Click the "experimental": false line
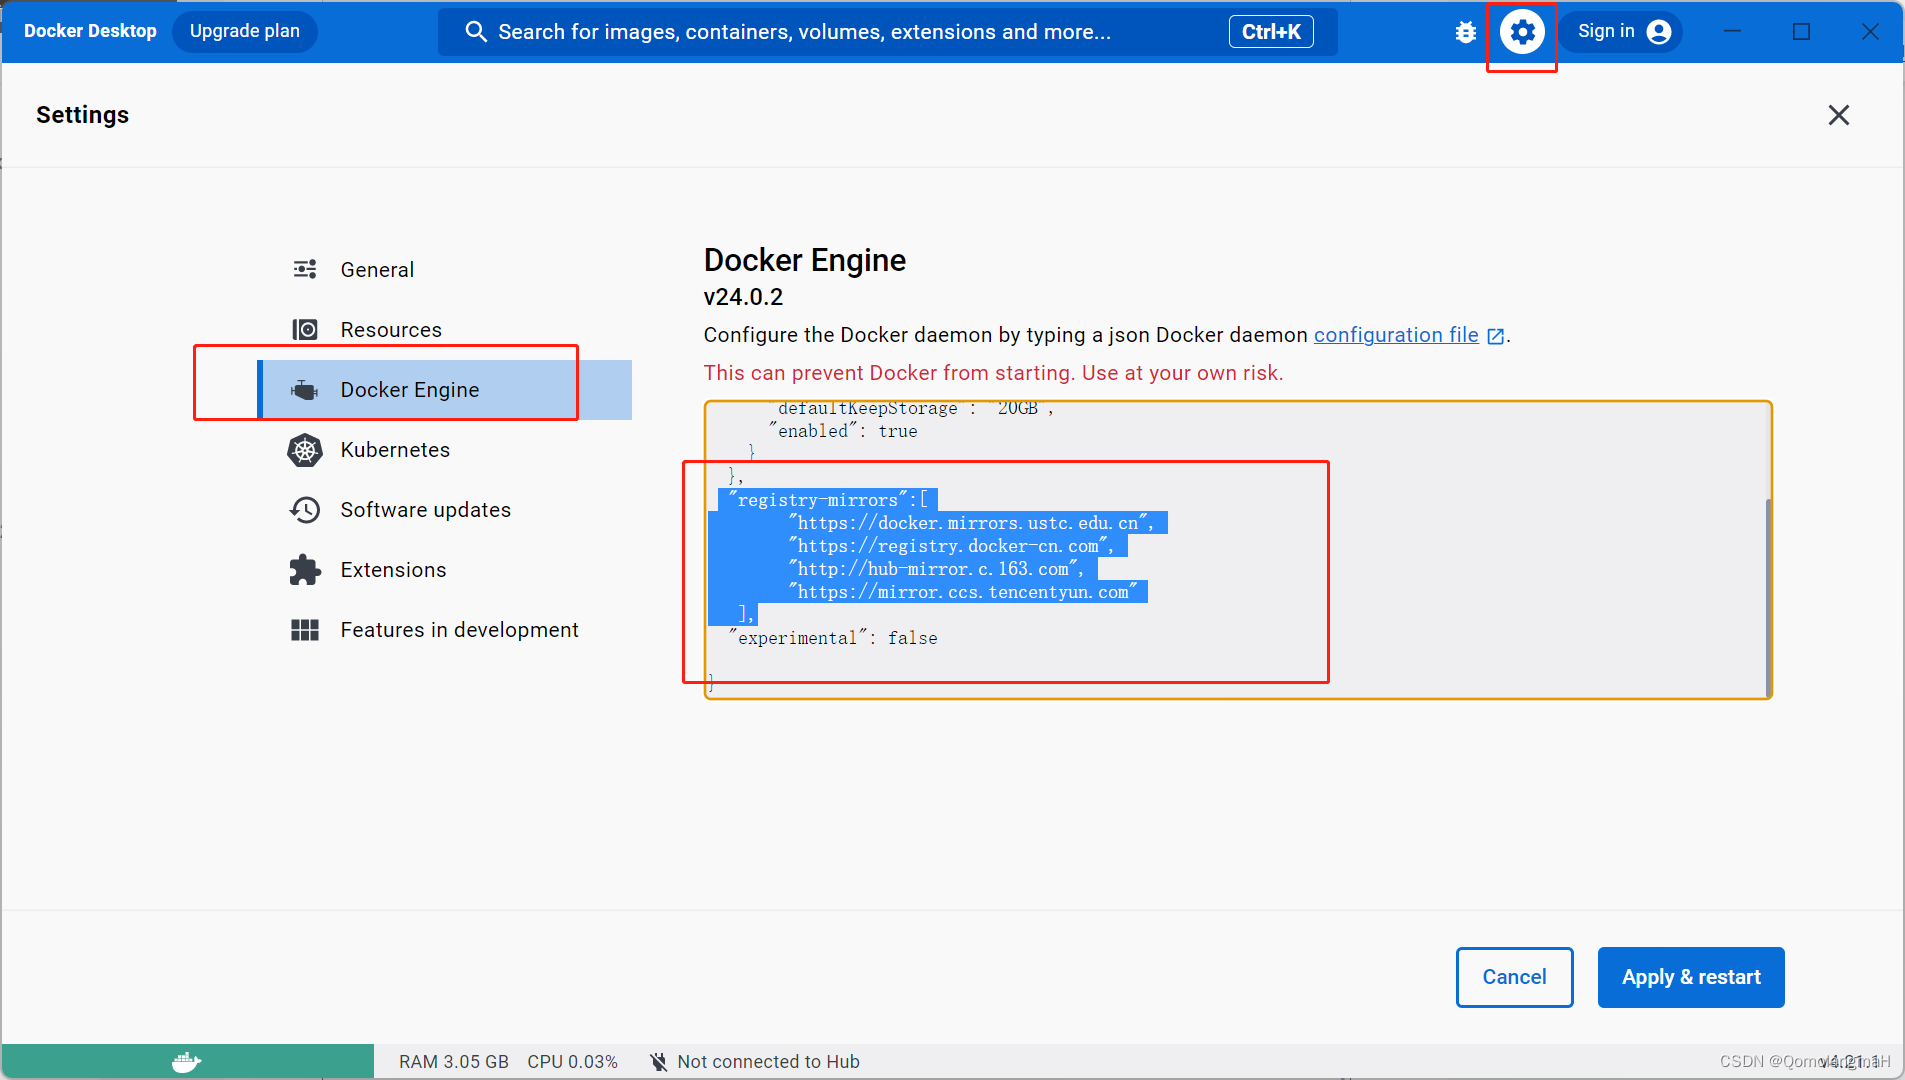Viewport: 1905px width, 1080px height. (833, 638)
